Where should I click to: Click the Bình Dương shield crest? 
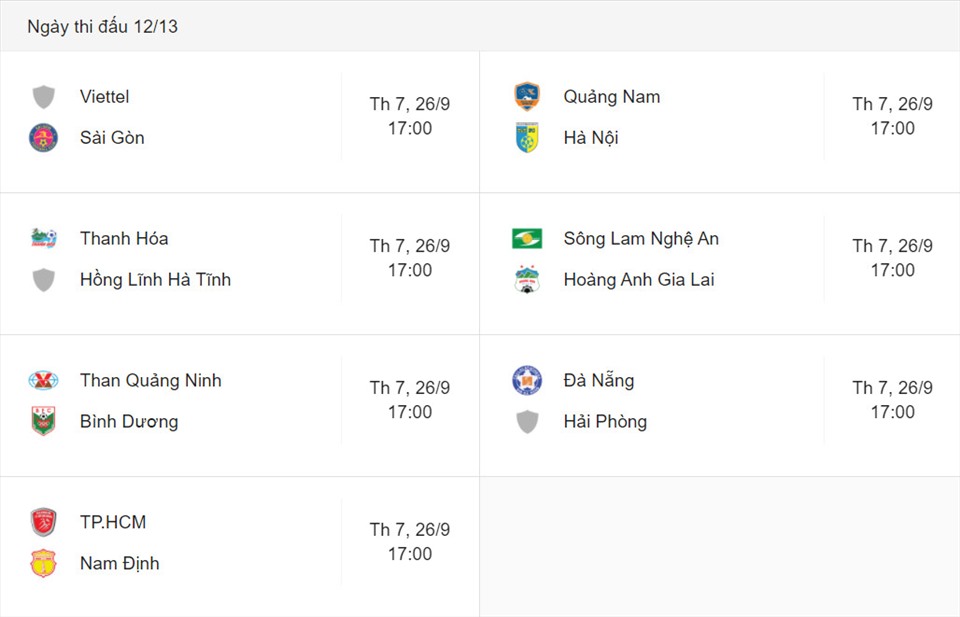coord(43,421)
